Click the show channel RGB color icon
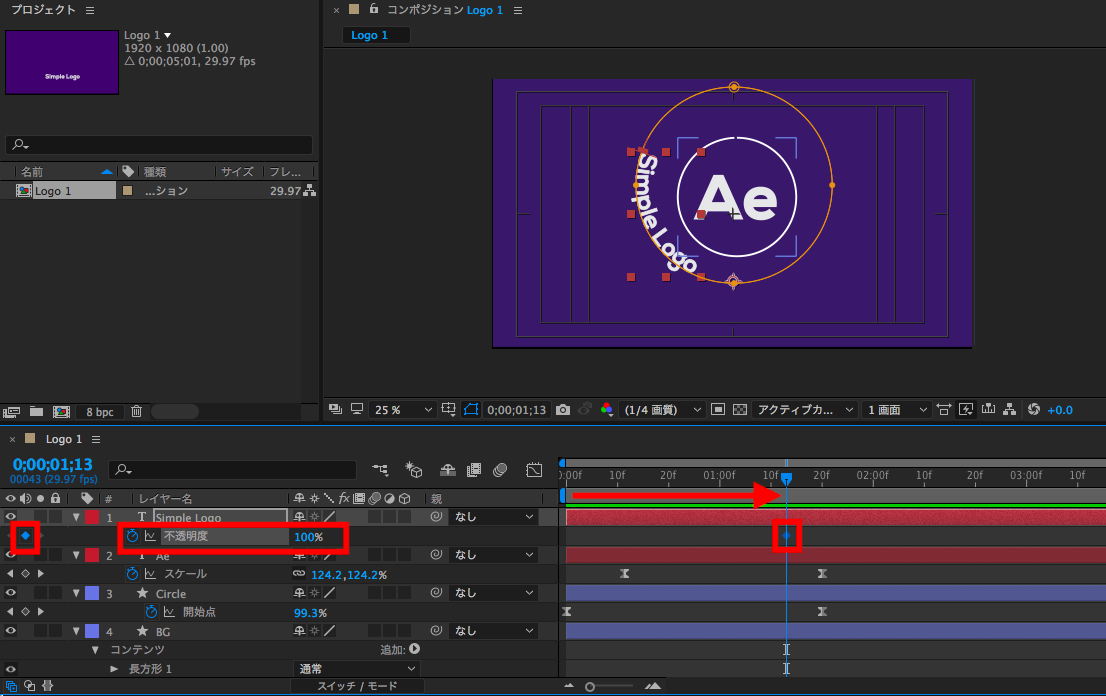The width and height of the screenshot is (1106, 696). tap(606, 410)
